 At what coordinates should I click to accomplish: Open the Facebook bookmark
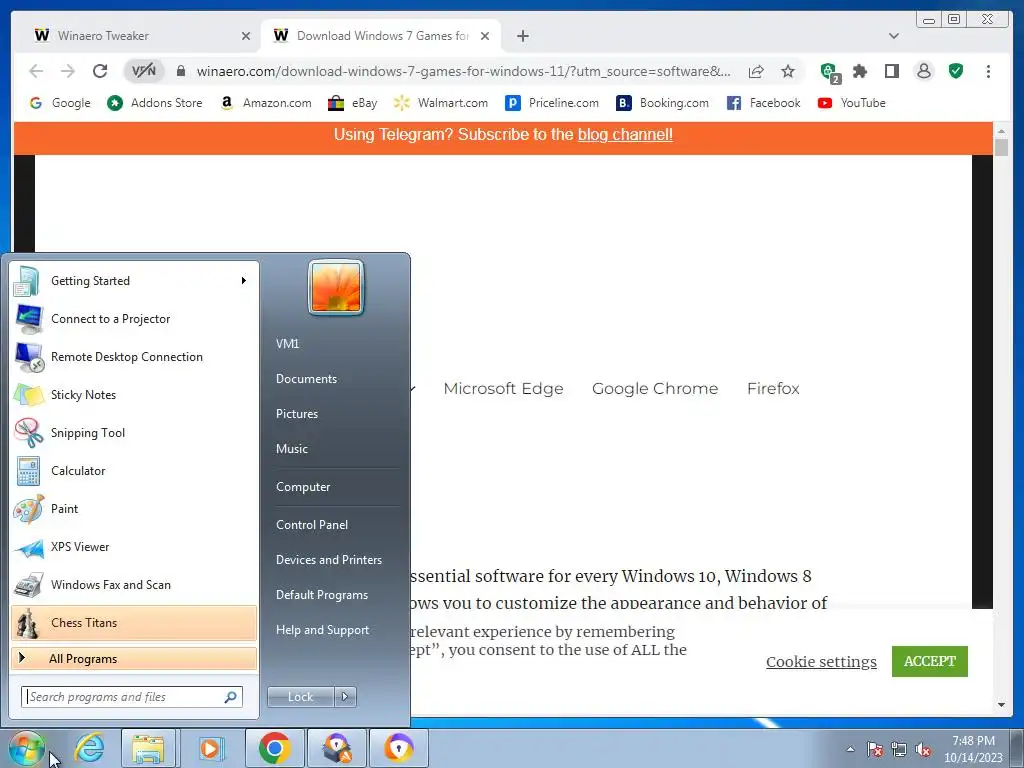coord(763,103)
